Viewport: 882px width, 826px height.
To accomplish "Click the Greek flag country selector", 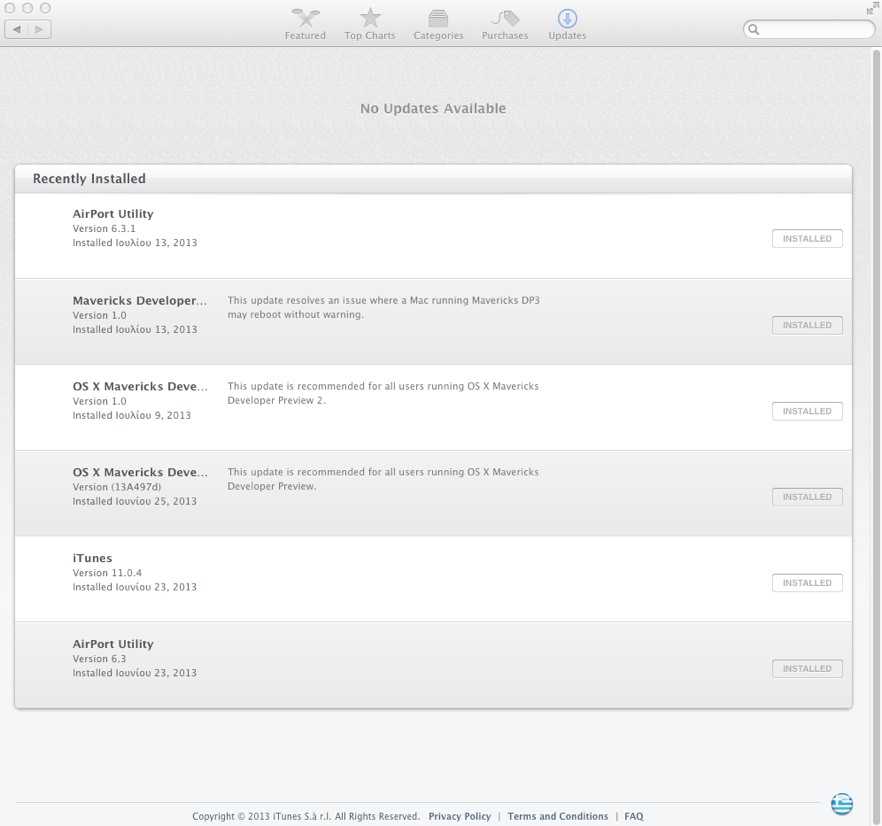I will [x=842, y=803].
